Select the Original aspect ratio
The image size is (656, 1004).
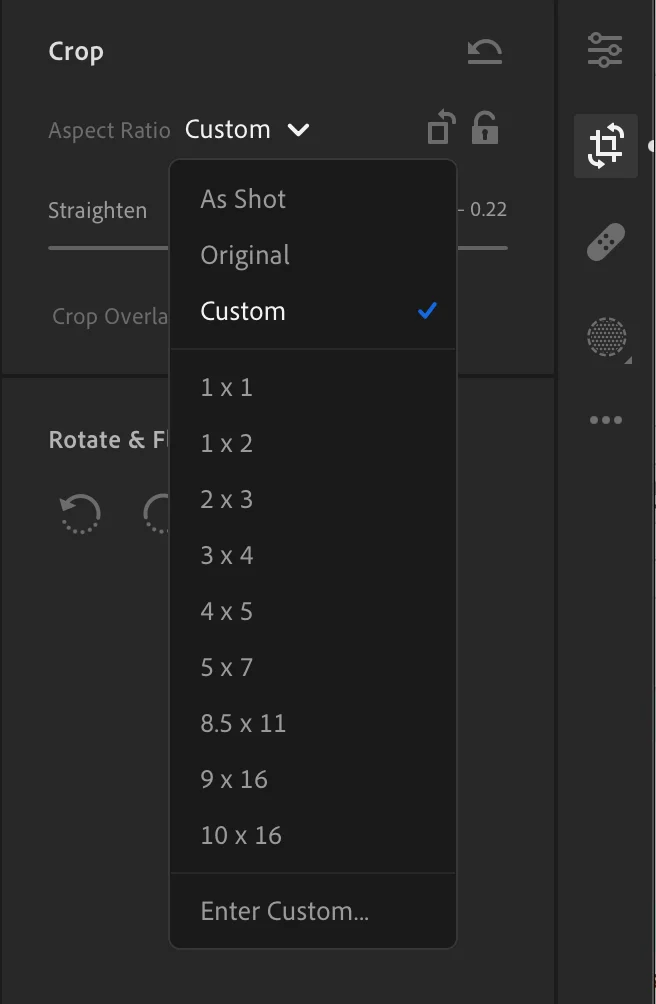pos(244,255)
